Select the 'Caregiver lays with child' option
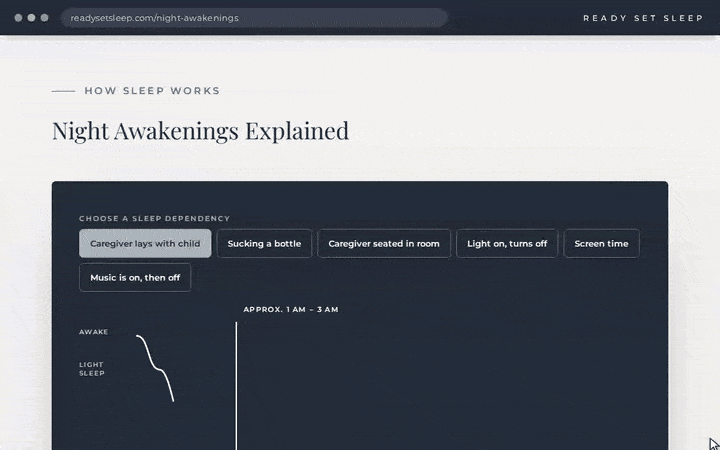The height and width of the screenshot is (450, 720). tap(145, 243)
